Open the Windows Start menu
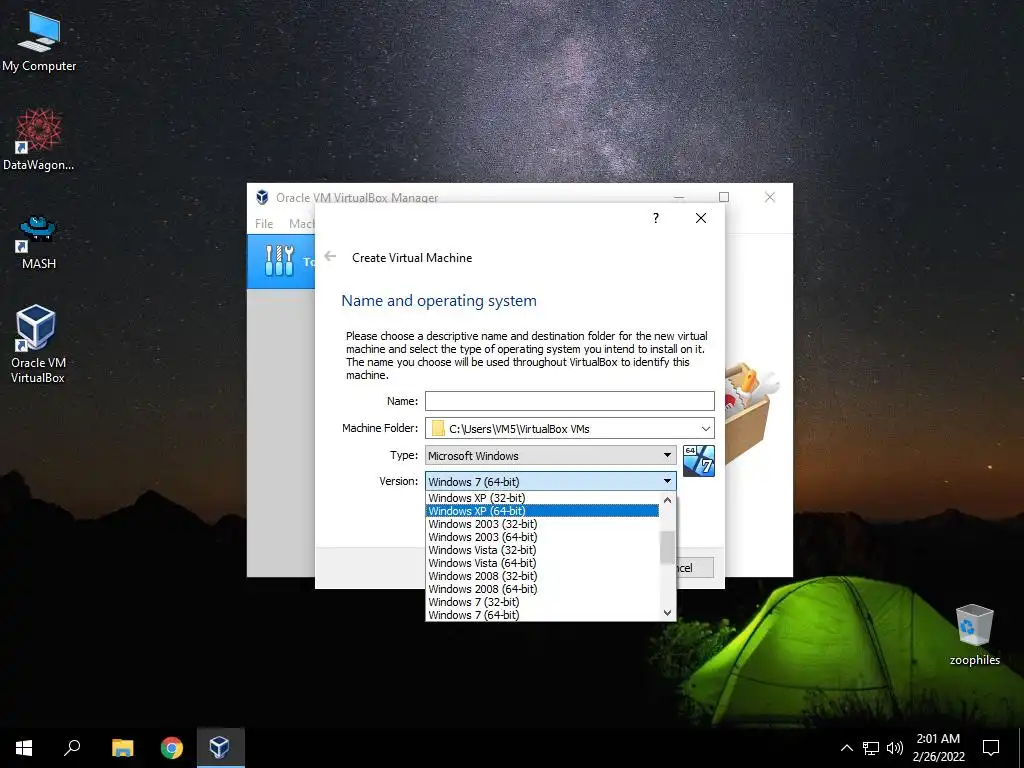Image resolution: width=1024 pixels, height=768 pixels. click(24, 748)
